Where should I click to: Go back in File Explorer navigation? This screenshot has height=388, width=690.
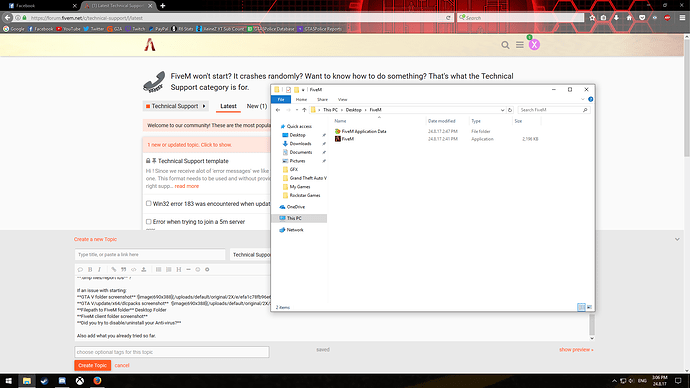coord(278,110)
